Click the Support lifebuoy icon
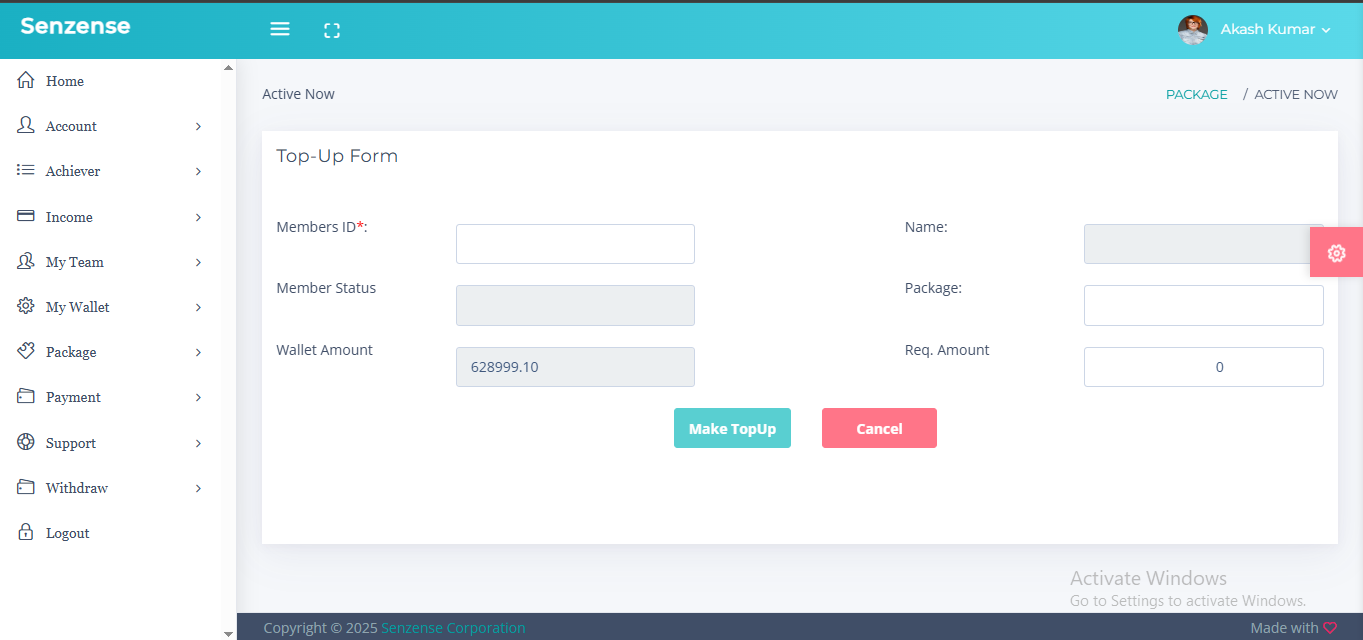1363x640 pixels. click(26, 442)
